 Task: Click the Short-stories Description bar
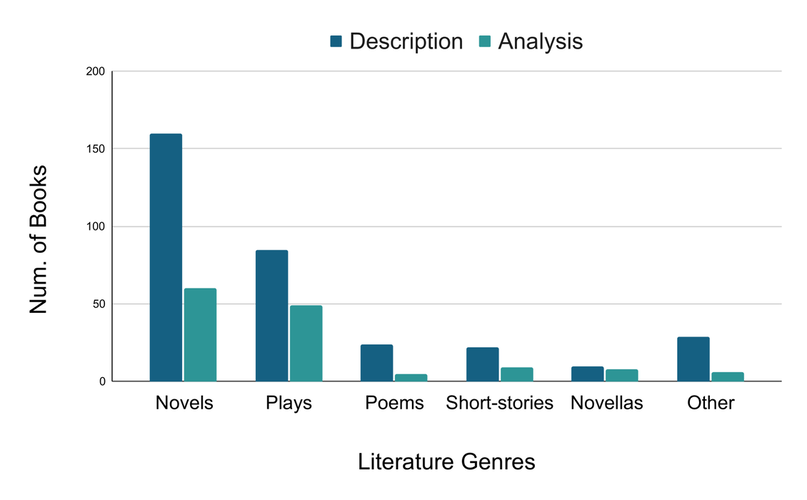pos(483,365)
